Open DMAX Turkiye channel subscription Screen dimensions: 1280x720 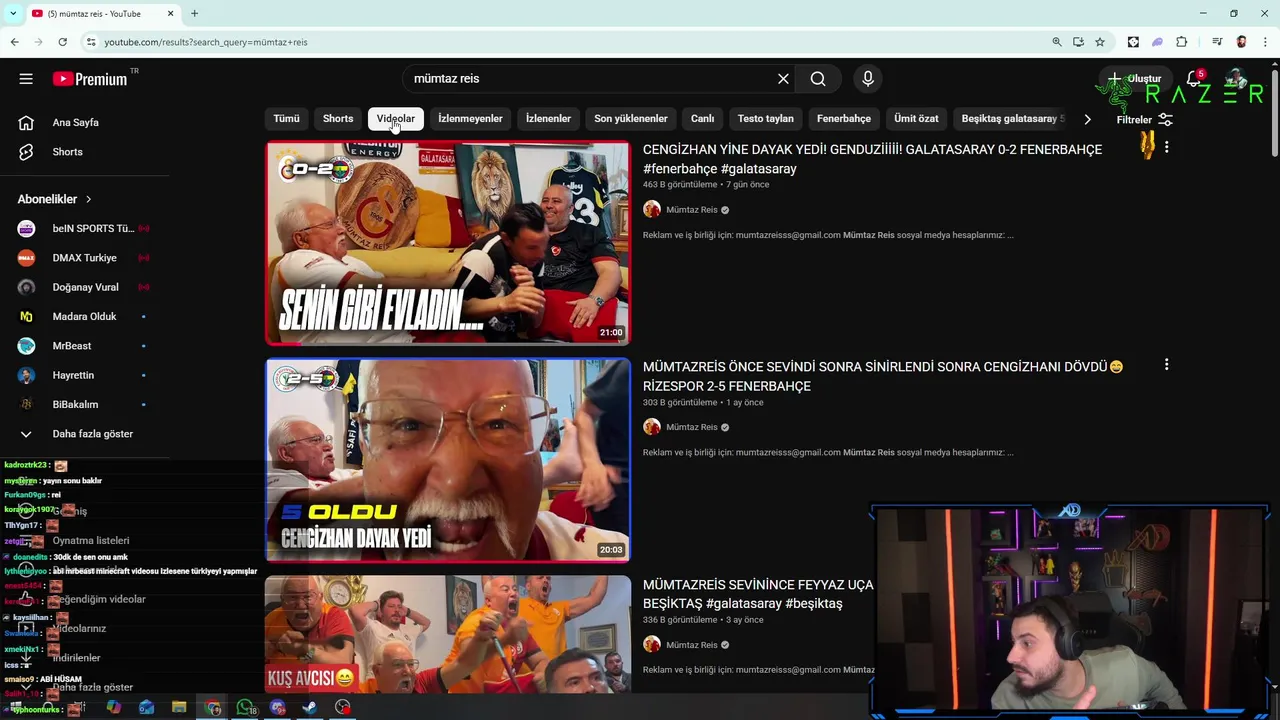tap(85, 258)
